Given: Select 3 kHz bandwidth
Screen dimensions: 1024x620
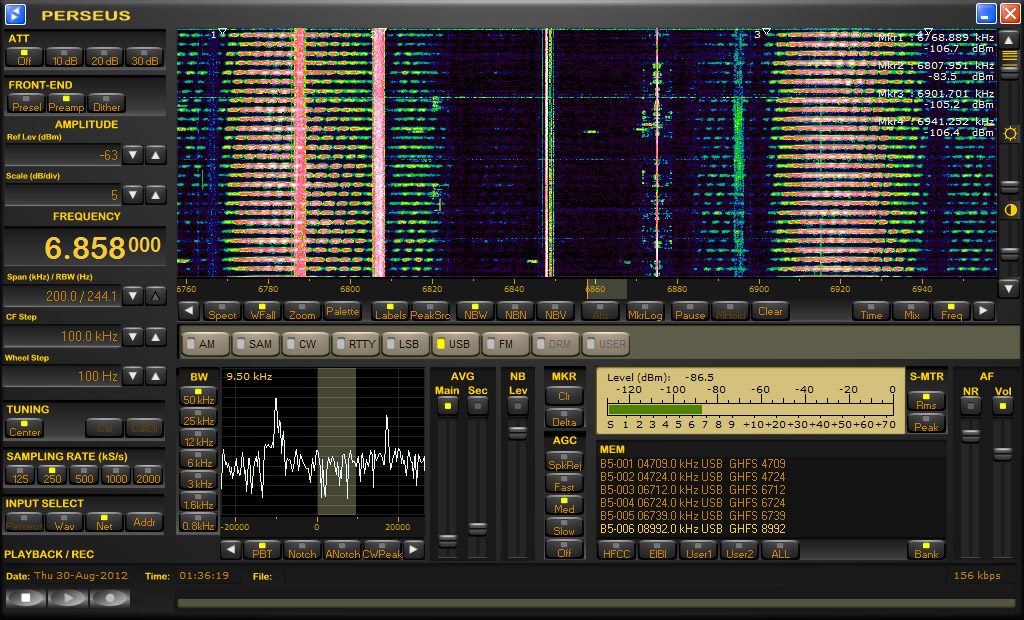Looking at the screenshot, I should (x=199, y=480).
